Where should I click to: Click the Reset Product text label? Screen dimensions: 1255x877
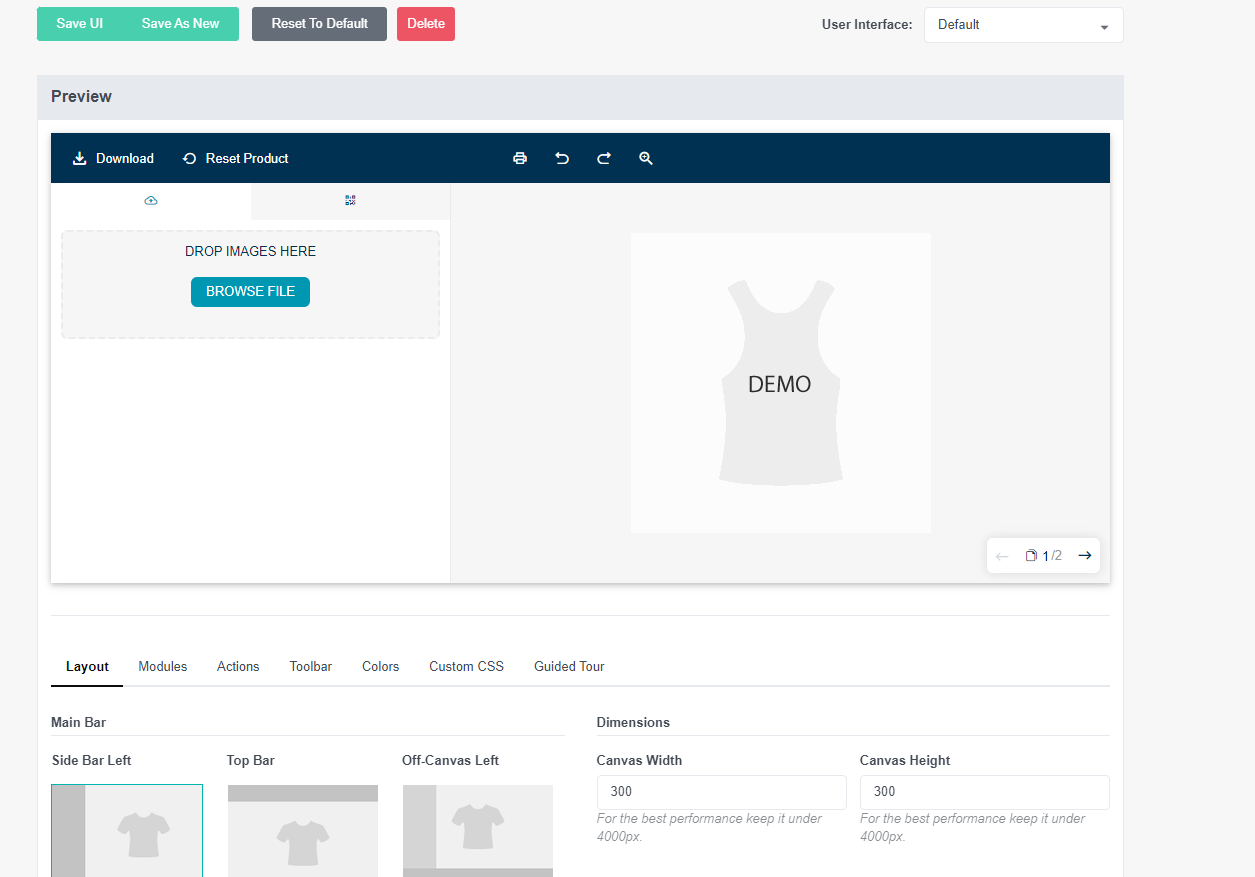[x=247, y=159]
